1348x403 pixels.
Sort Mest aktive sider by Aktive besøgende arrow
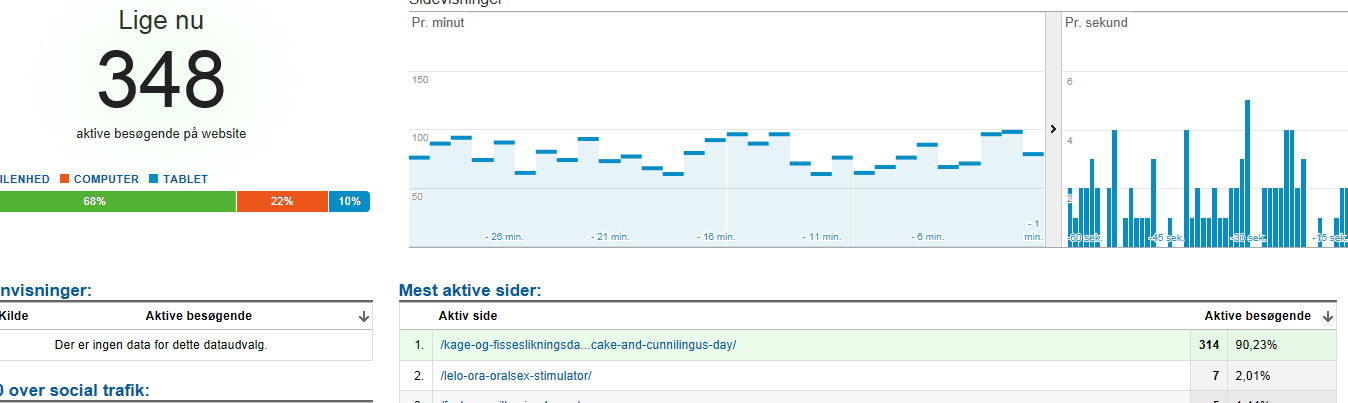point(1327,316)
